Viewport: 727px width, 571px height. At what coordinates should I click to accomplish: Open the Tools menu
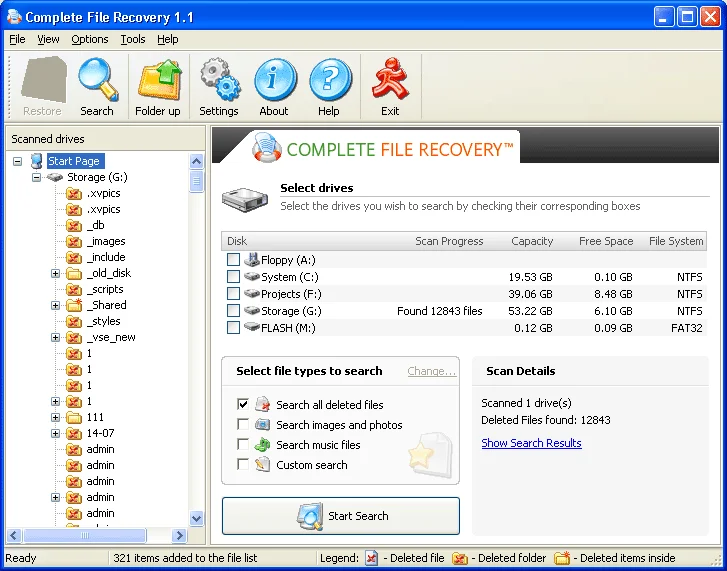click(x=133, y=39)
